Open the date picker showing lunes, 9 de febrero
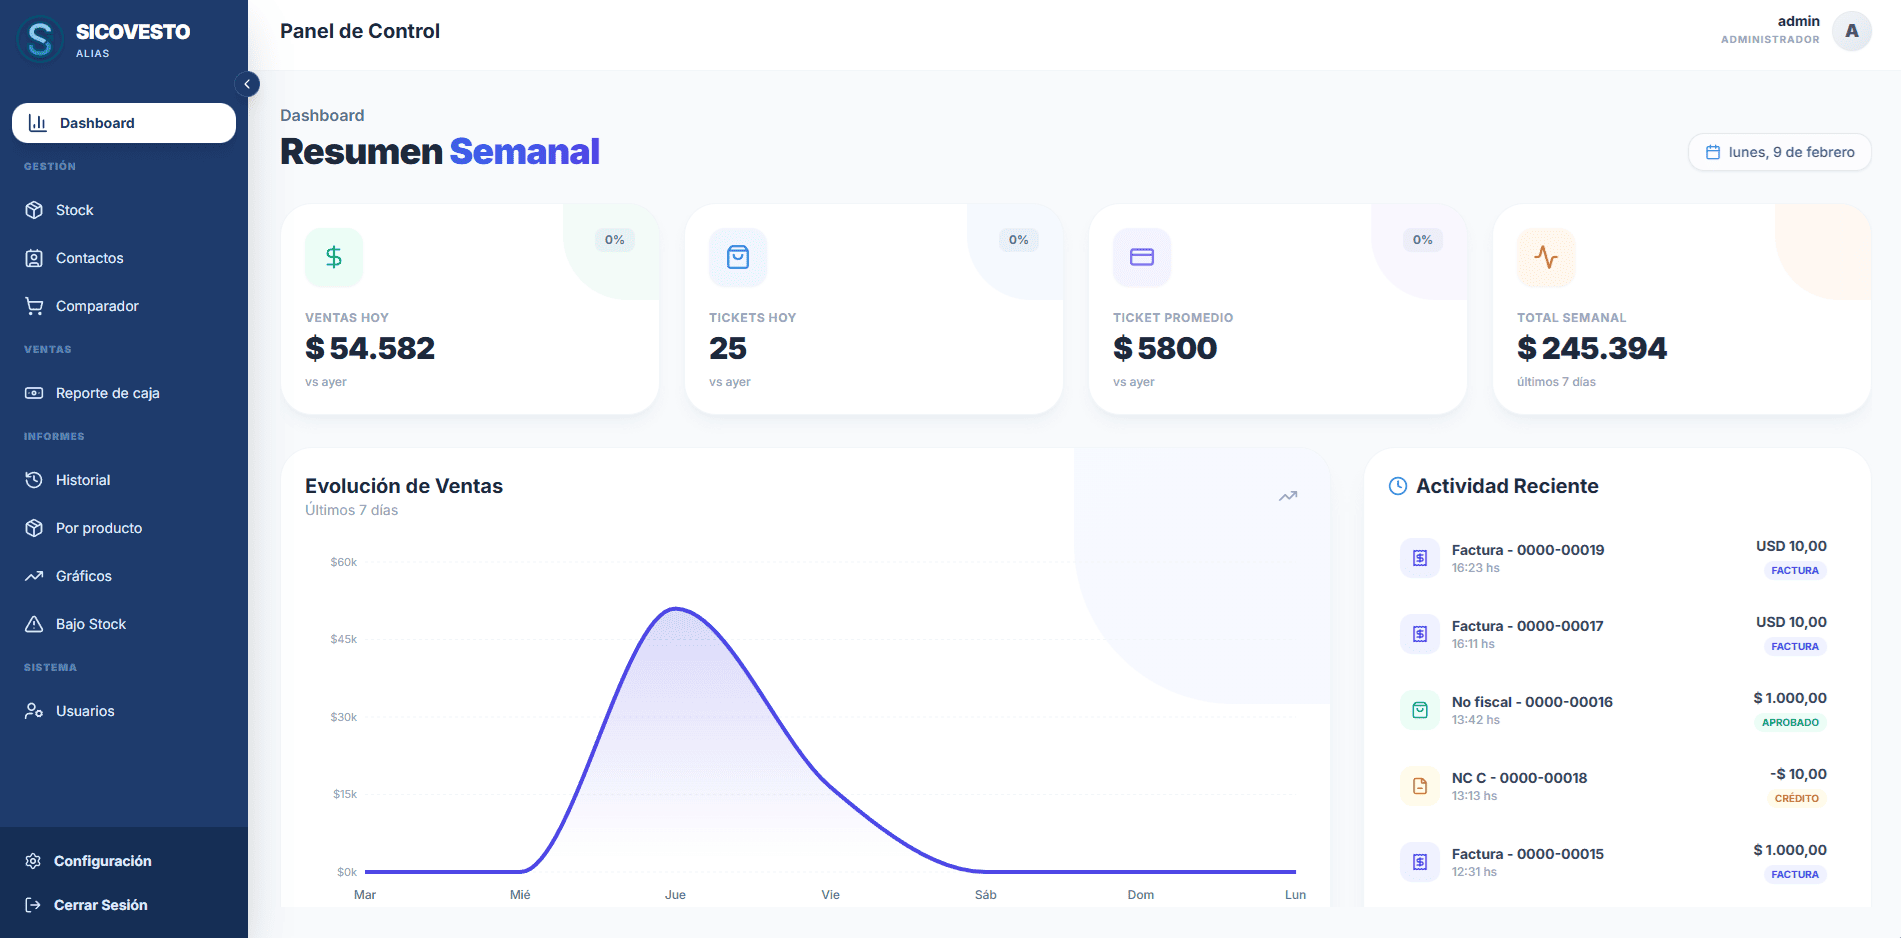Image resolution: width=1901 pixels, height=938 pixels. click(x=1779, y=152)
